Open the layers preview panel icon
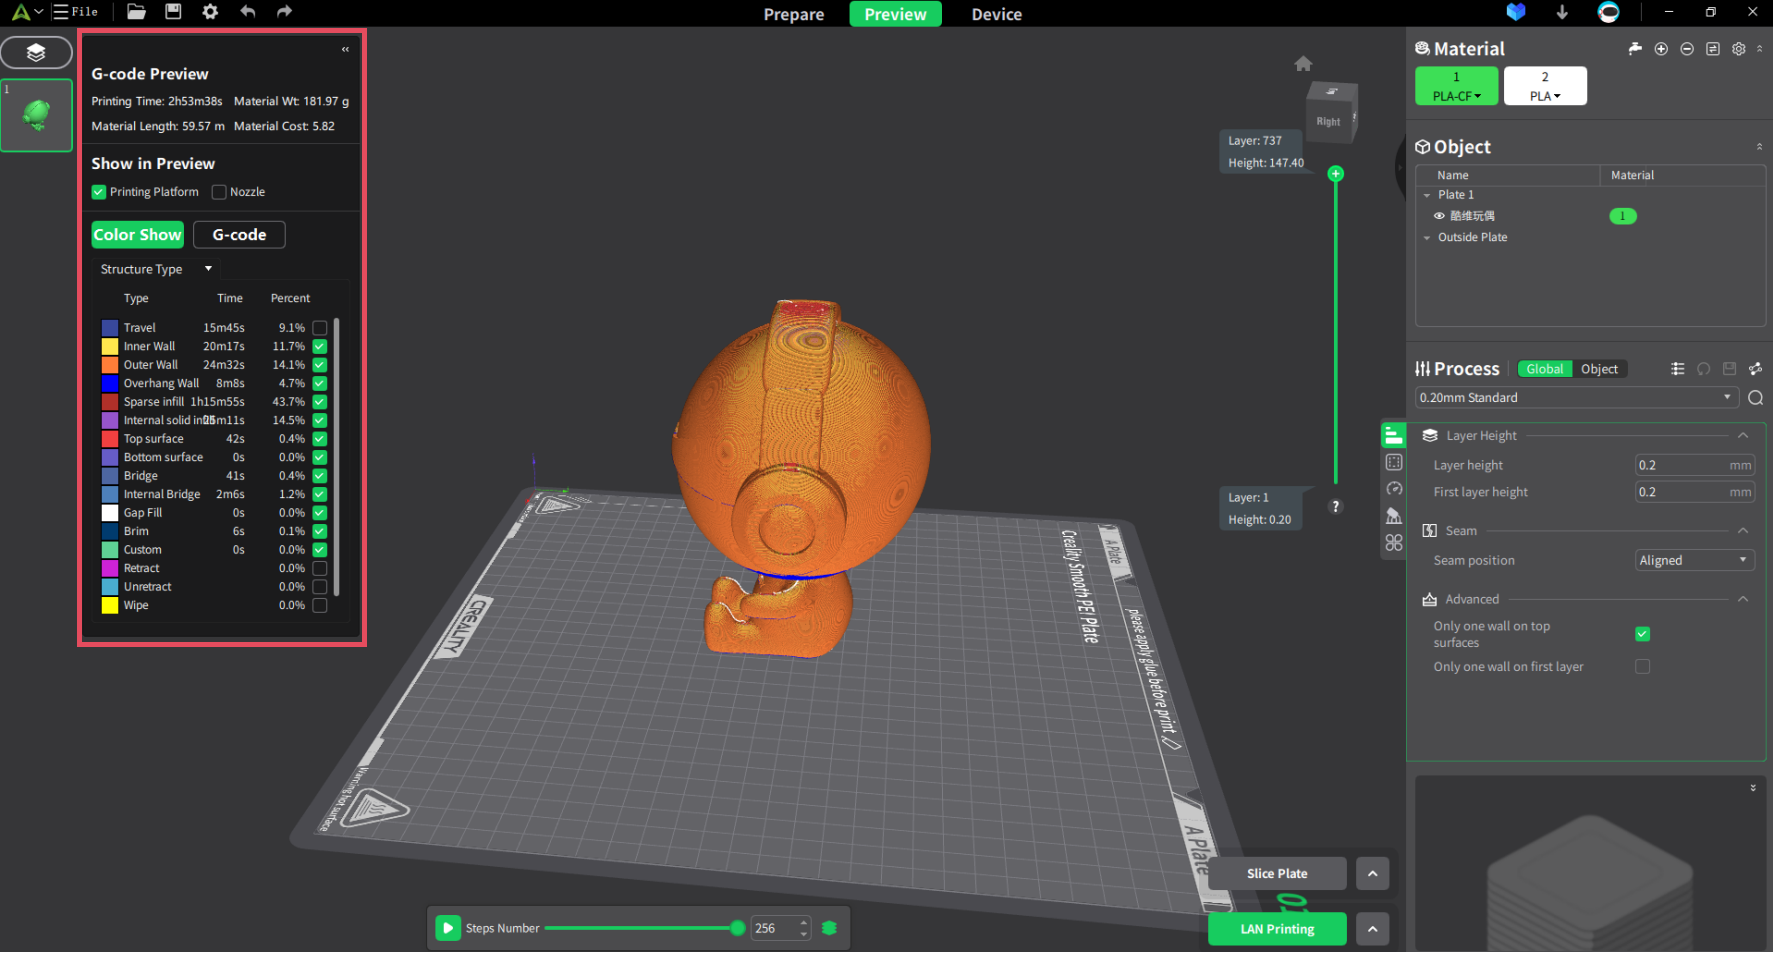This screenshot has height=953, width=1773. pyautogui.click(x=37, y=52)
